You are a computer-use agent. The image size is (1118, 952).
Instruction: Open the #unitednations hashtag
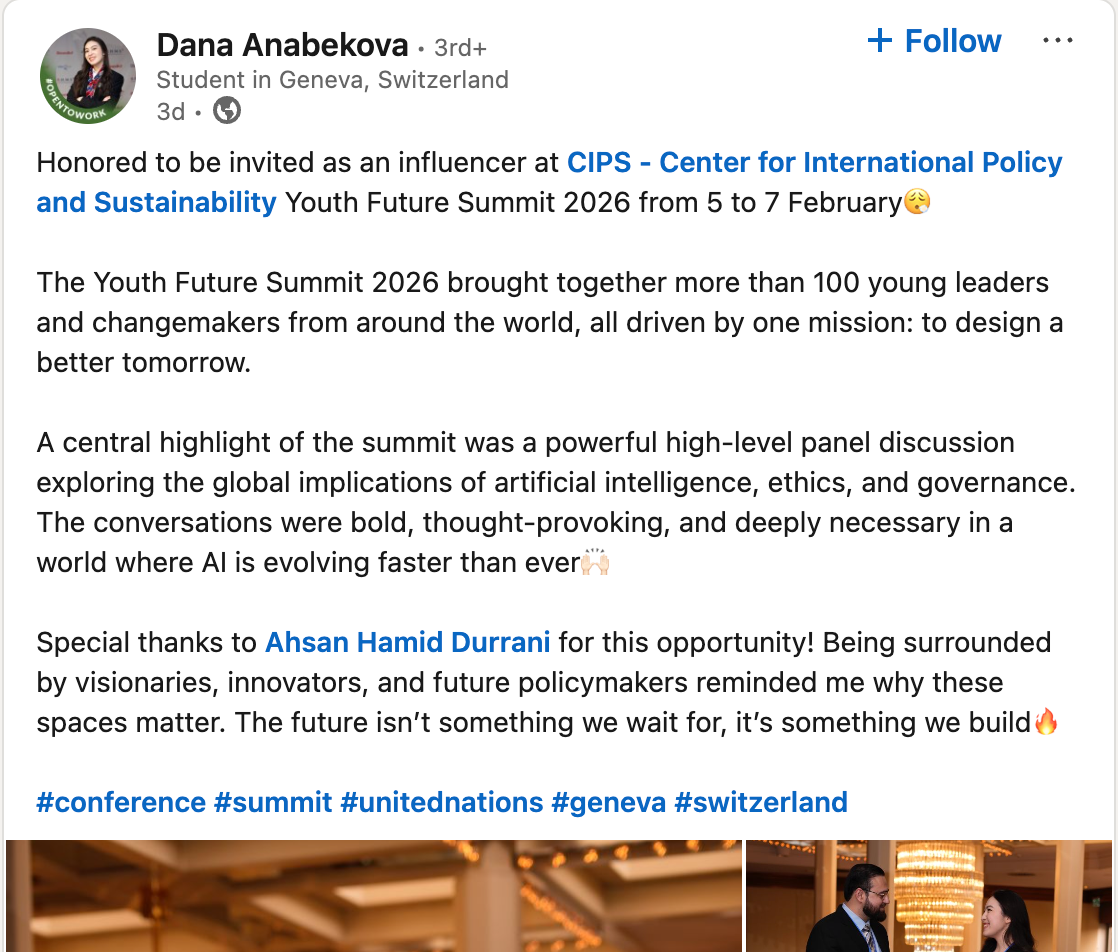pos(442,802)
